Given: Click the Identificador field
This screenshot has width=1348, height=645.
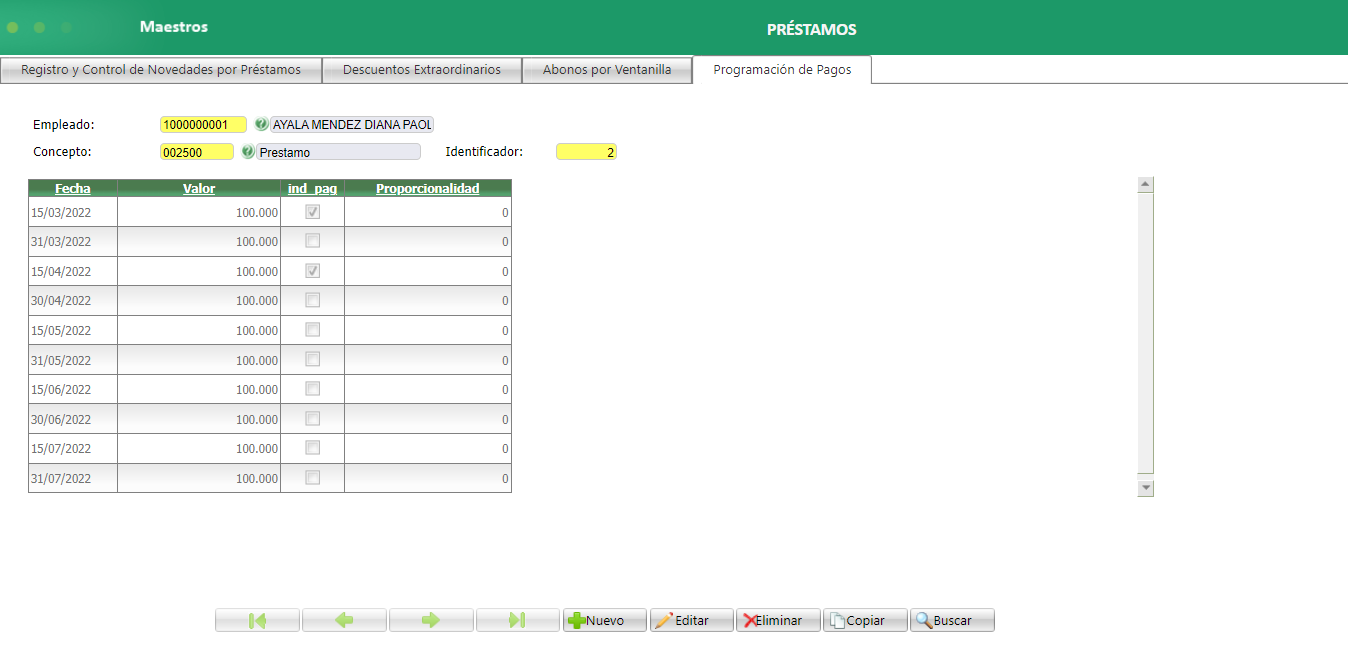Looking at the screenshot, I should (x=586, y=152).
